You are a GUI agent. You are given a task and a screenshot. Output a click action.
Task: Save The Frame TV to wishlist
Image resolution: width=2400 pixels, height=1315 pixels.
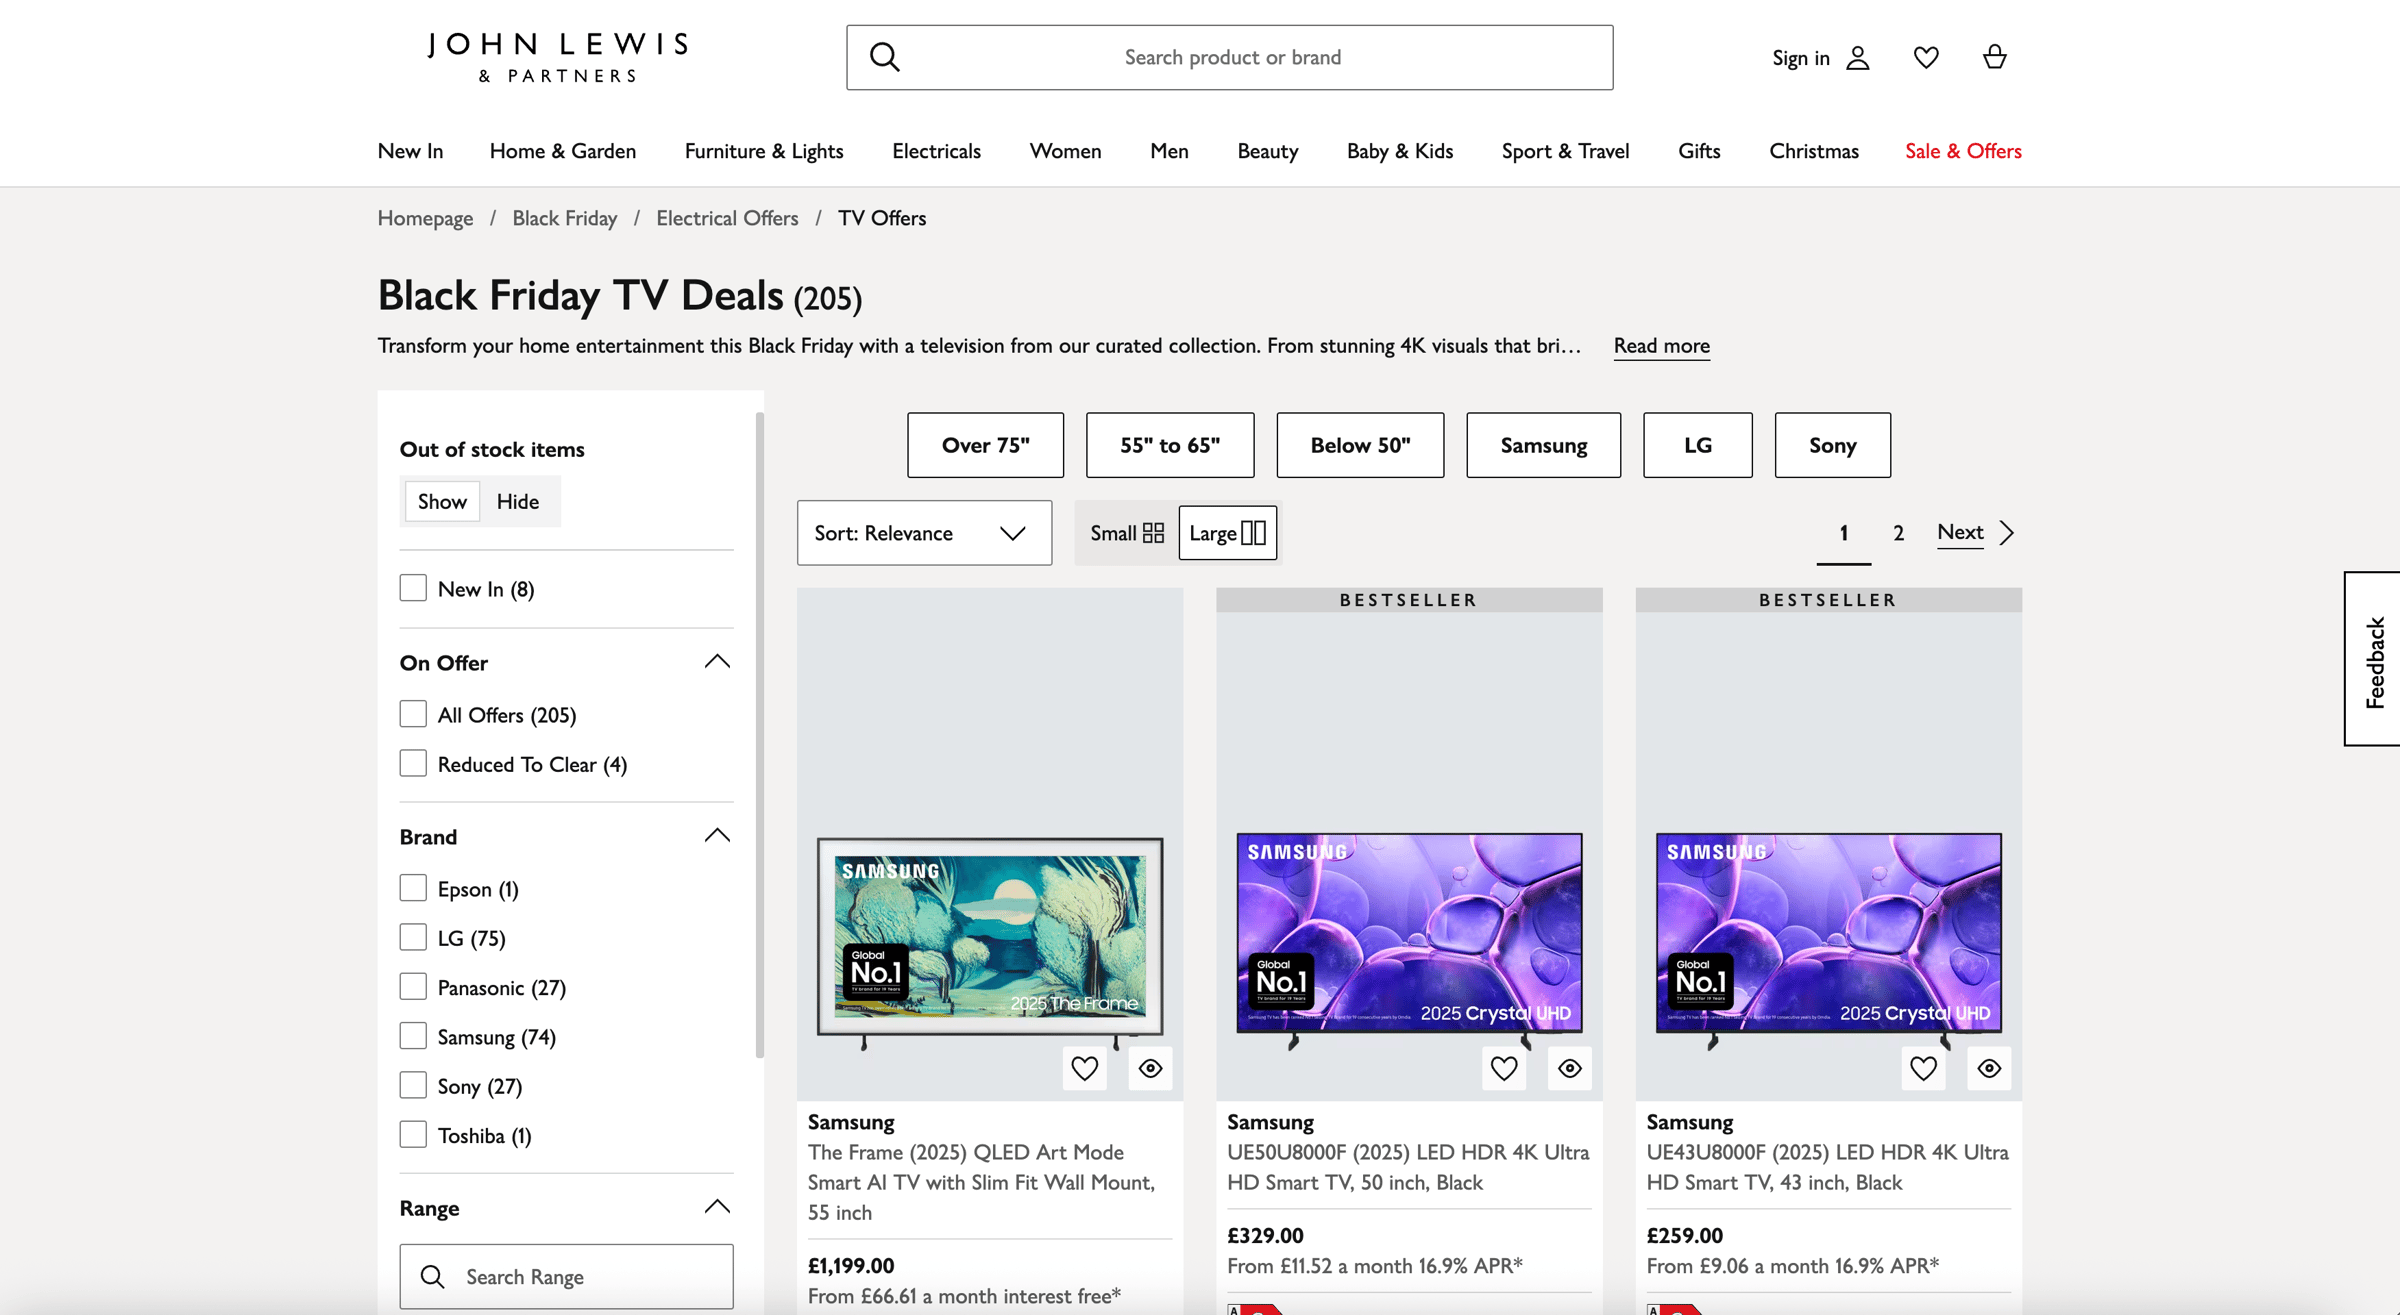[1084, 1068]
